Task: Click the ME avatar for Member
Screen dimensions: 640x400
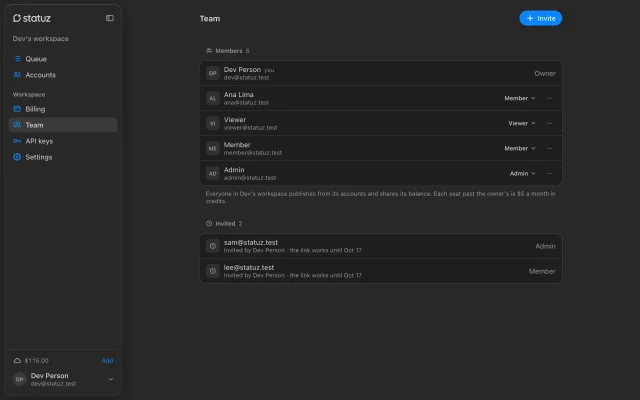Action: pyautogui.click(x=213, y=149)
